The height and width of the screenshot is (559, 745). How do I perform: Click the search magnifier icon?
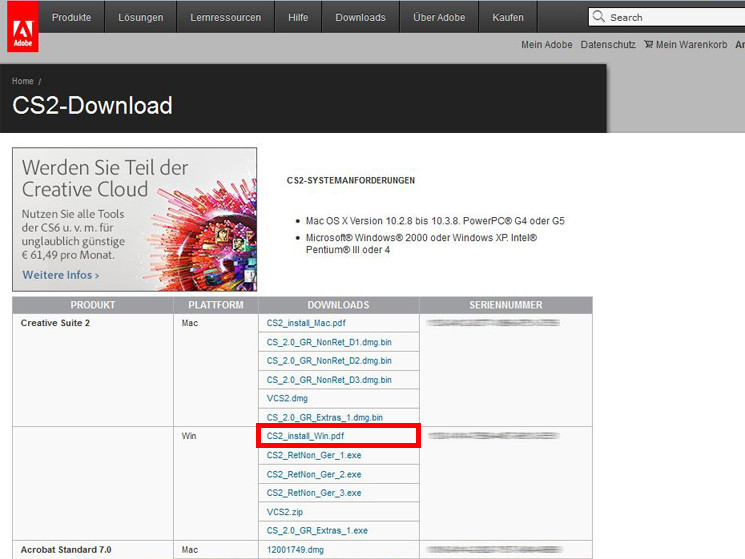(599, 17)
